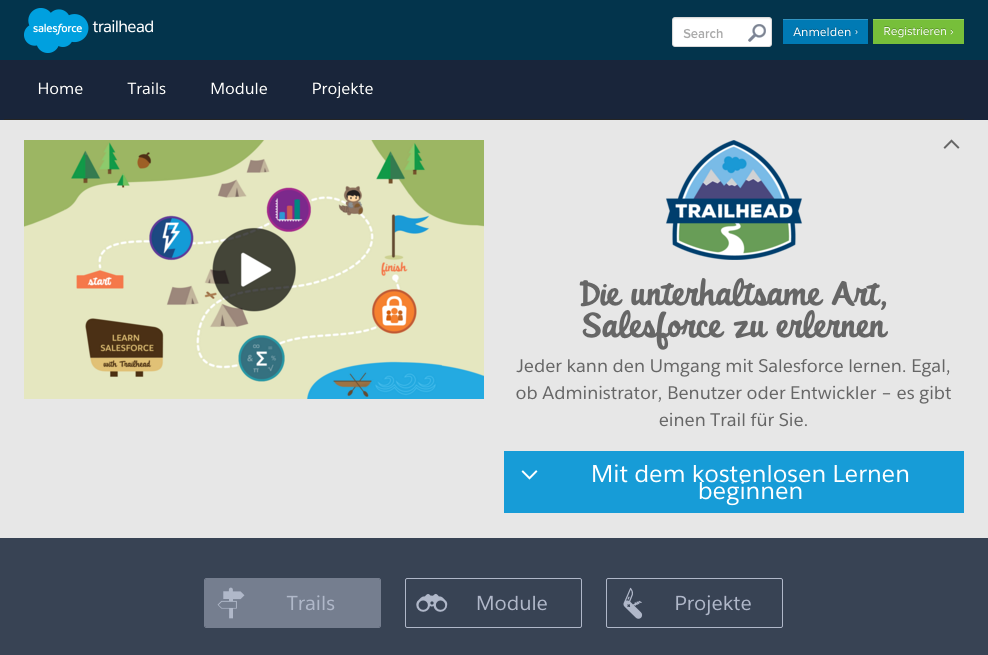
Task: Click the orange start sign in video
Action: pos(100,281)
